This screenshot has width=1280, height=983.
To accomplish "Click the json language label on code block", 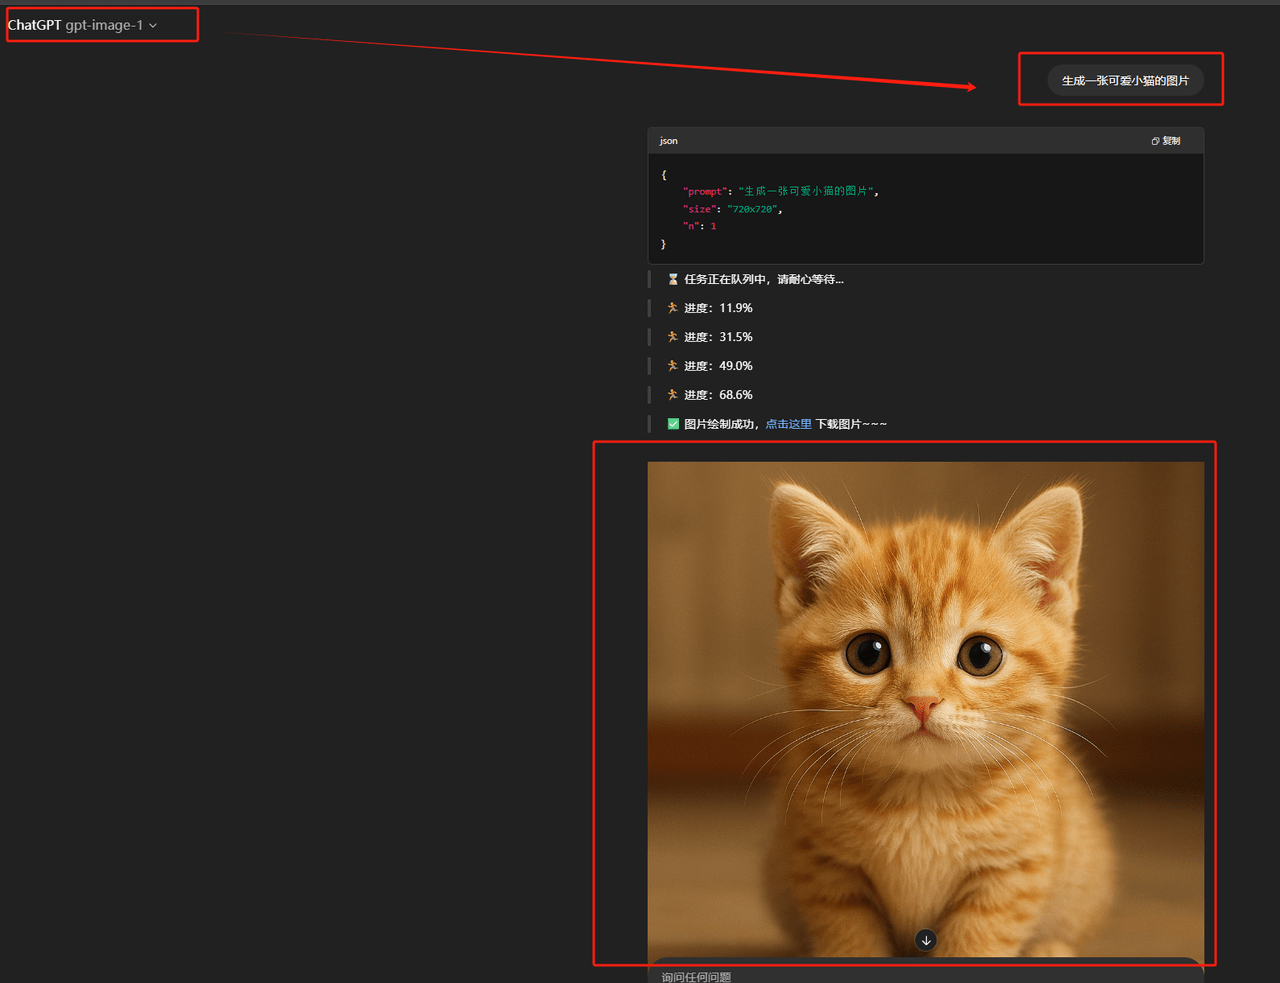I will 668,141.
